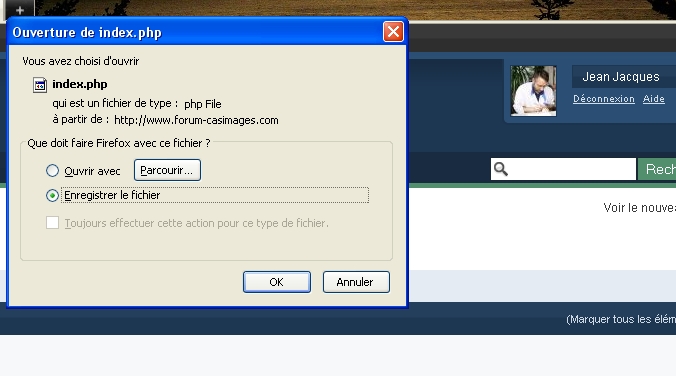Tick the 'Toujours effectuer cette action' checkbox
Viewport: 676px width, 376px height.
[x=53, y=223]
